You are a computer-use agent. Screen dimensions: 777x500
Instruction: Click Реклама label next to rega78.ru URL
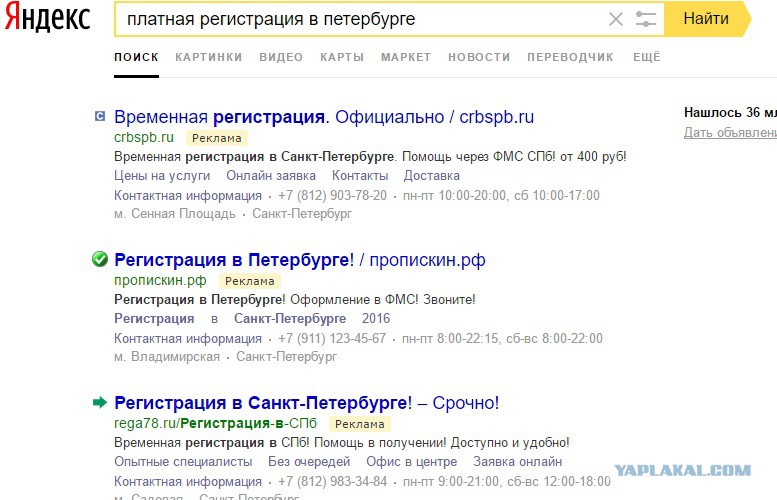coord(360,424)
